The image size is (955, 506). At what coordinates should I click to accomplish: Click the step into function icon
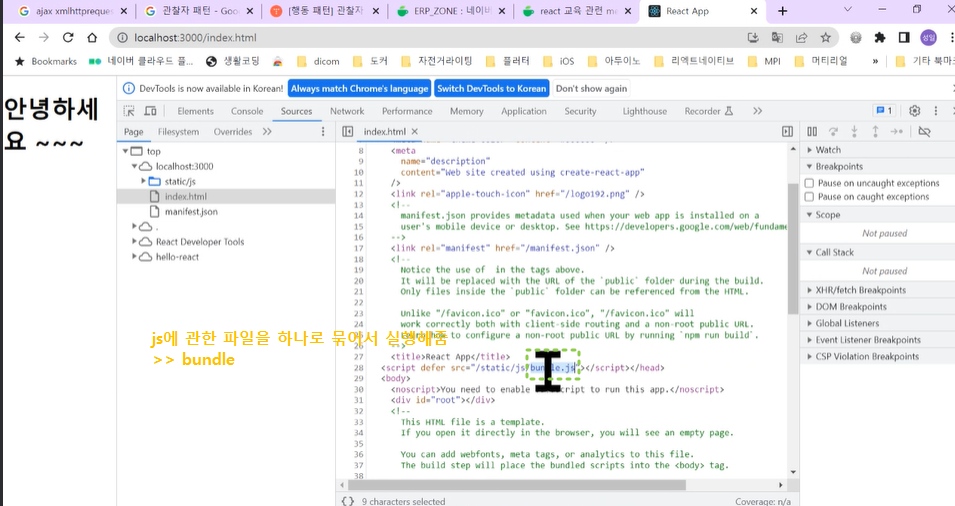855,132
